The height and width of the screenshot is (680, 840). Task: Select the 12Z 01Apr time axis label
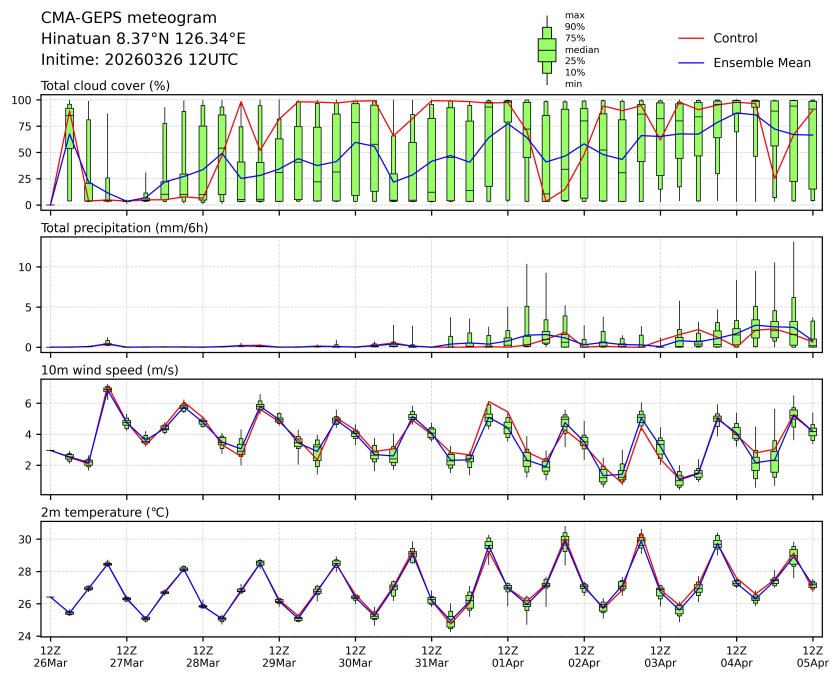point(508,656)
